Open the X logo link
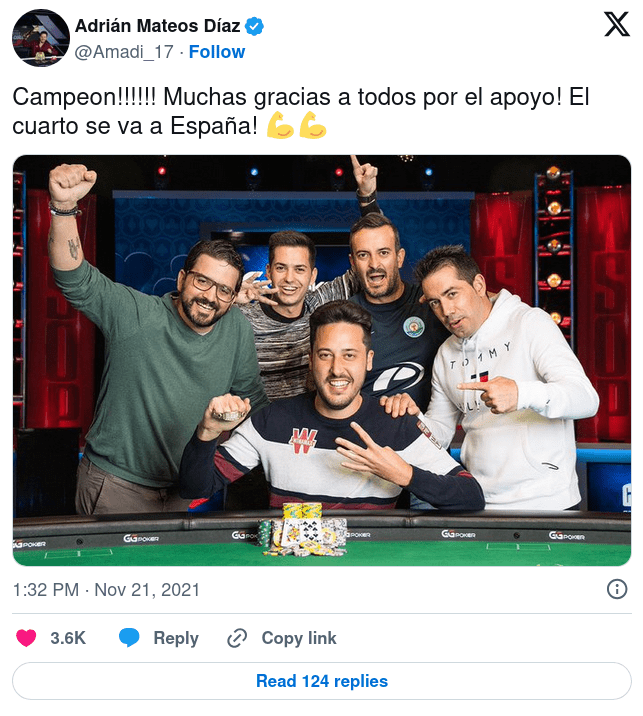This screenshot has height=716, width=643. pyautogui.click(x=617, y=24)
